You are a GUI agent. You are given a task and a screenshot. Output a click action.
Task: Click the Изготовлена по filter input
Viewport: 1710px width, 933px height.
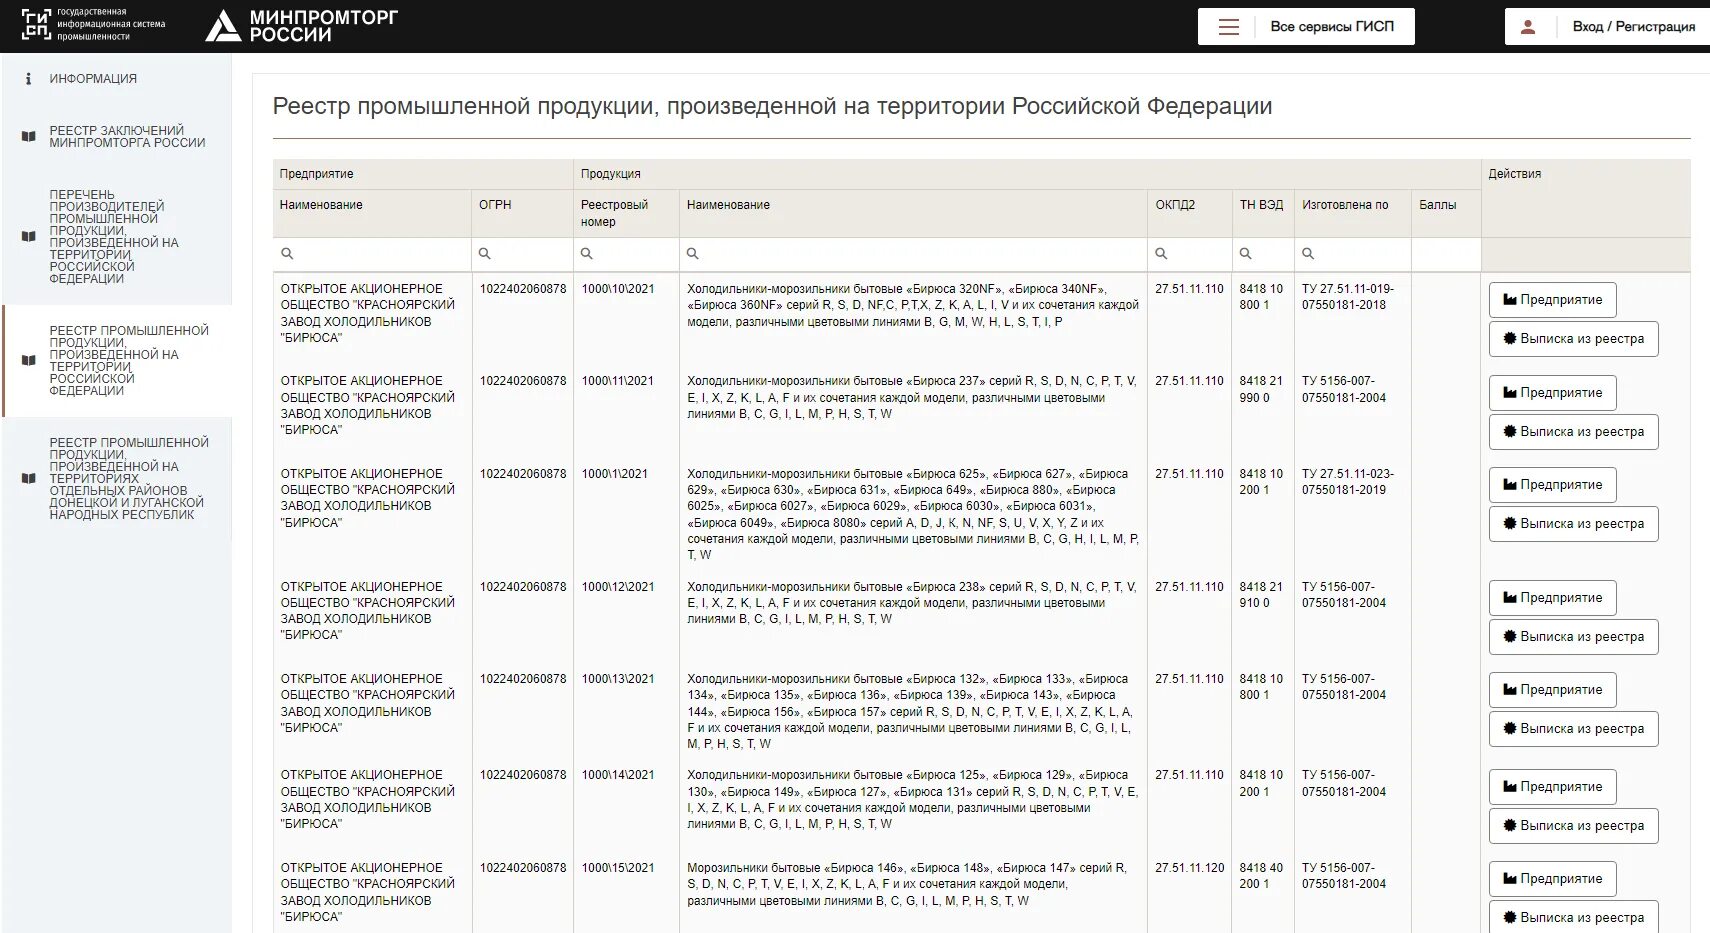point(1353,254)
